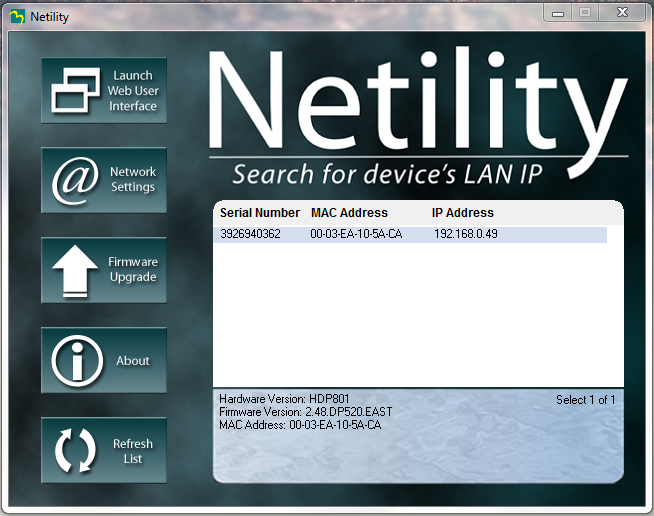Image resolution: width=654 pixels, height=516 pixels.
Task: Sort by MAC Address column header
Action: tap(350, 213)
